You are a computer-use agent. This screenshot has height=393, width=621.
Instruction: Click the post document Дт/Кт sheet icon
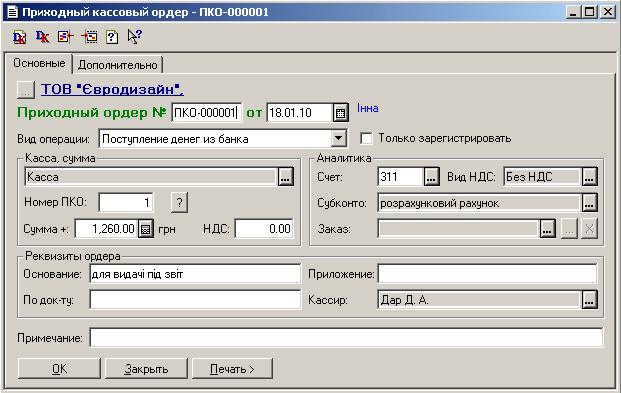click(x=19, y=37)
